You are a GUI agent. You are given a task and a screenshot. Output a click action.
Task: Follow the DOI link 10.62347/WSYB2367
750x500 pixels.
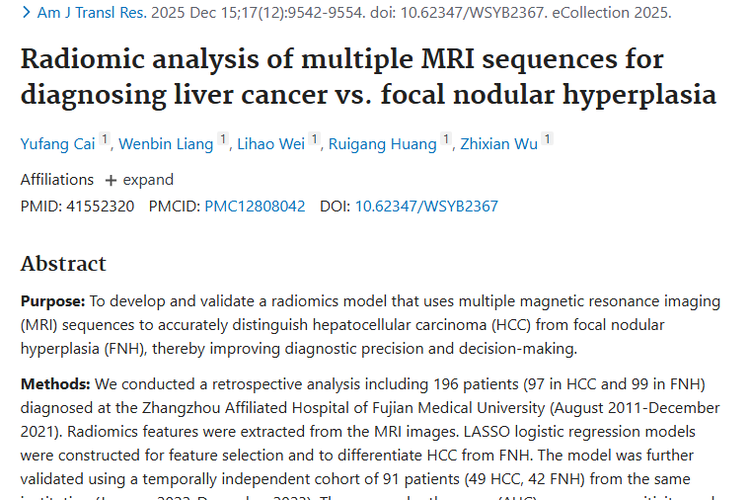pyautogui.click(x=426, y=206)
